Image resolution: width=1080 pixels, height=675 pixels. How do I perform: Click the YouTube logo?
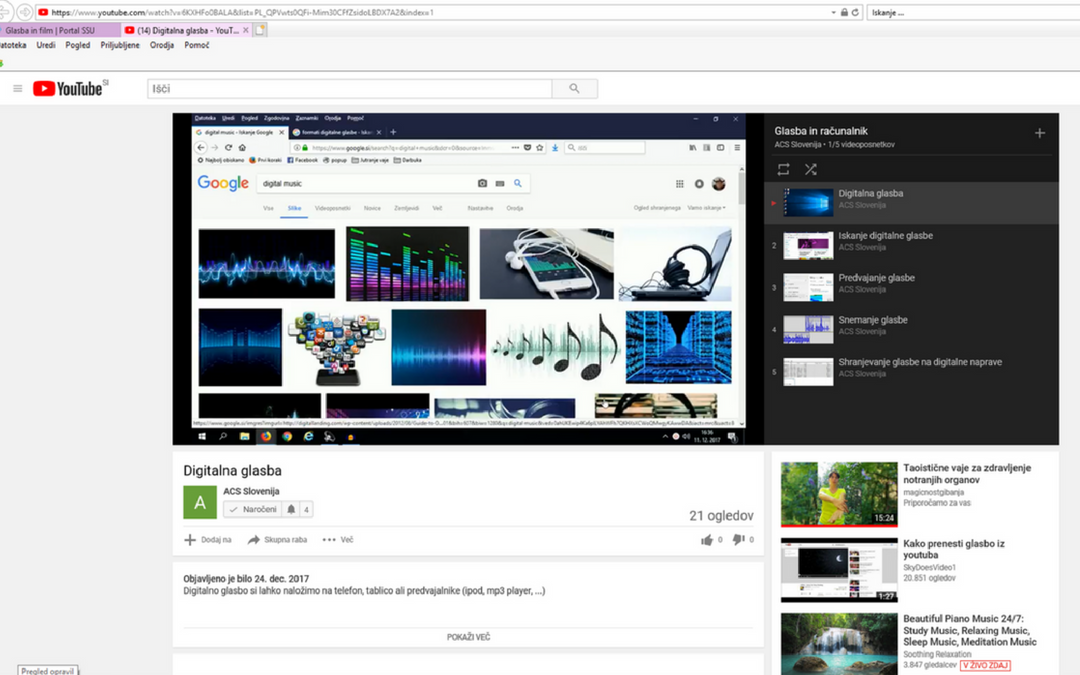[68, 89]
